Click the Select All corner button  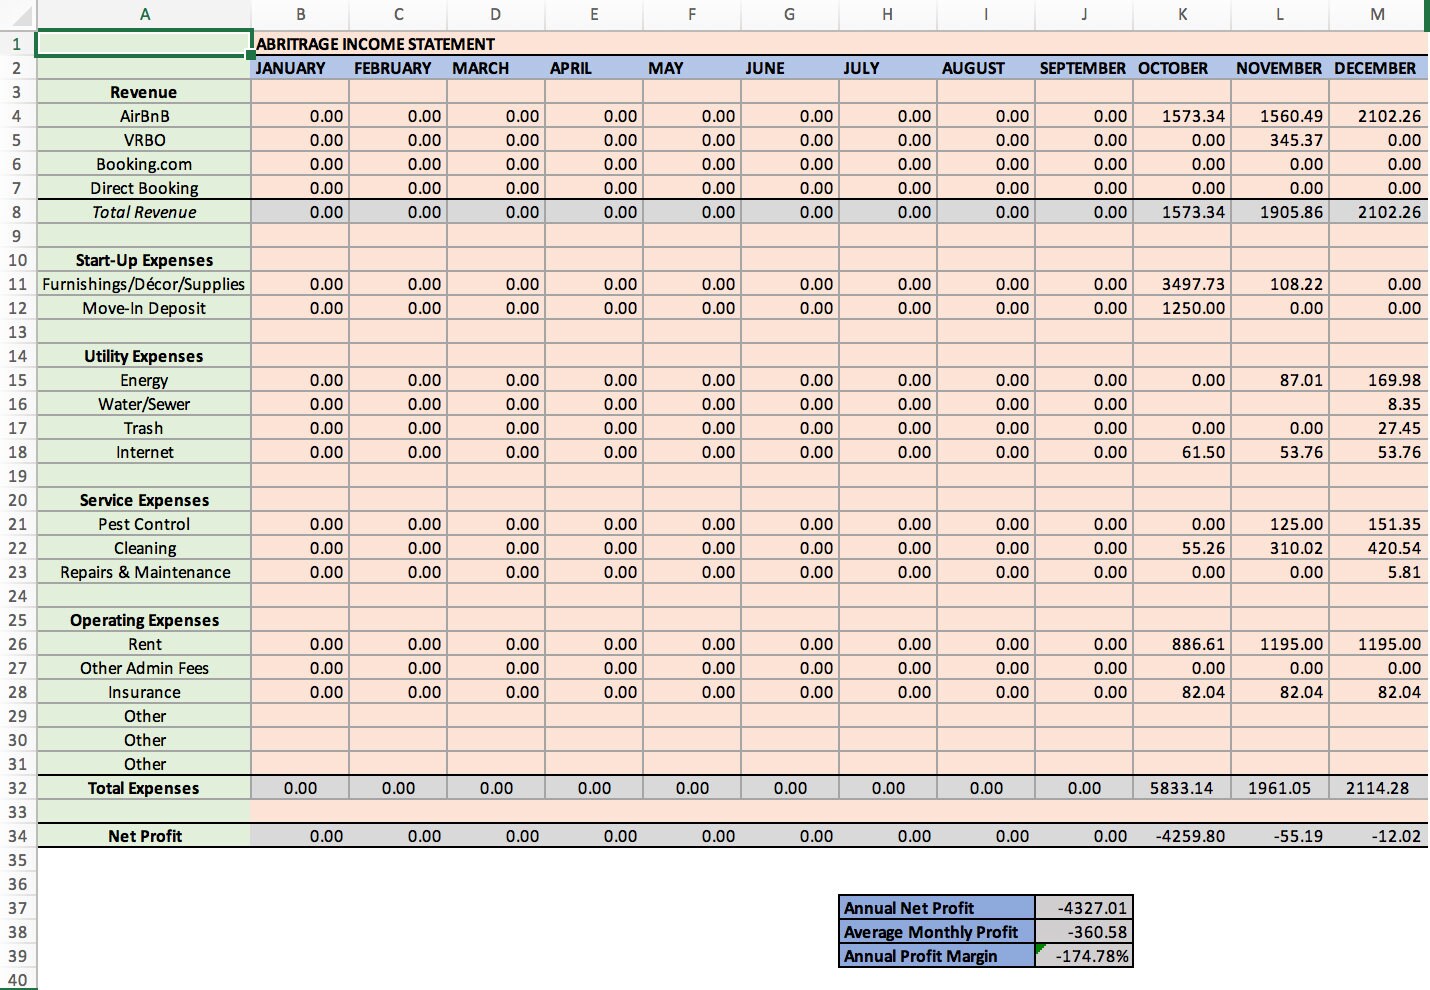click(17, 14)
